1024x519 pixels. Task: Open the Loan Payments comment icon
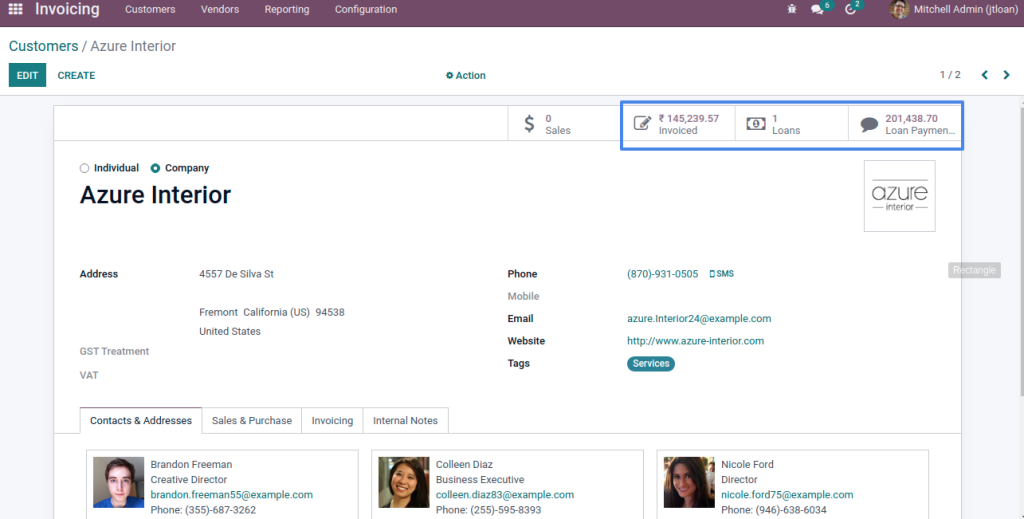[x=869, y=124]
